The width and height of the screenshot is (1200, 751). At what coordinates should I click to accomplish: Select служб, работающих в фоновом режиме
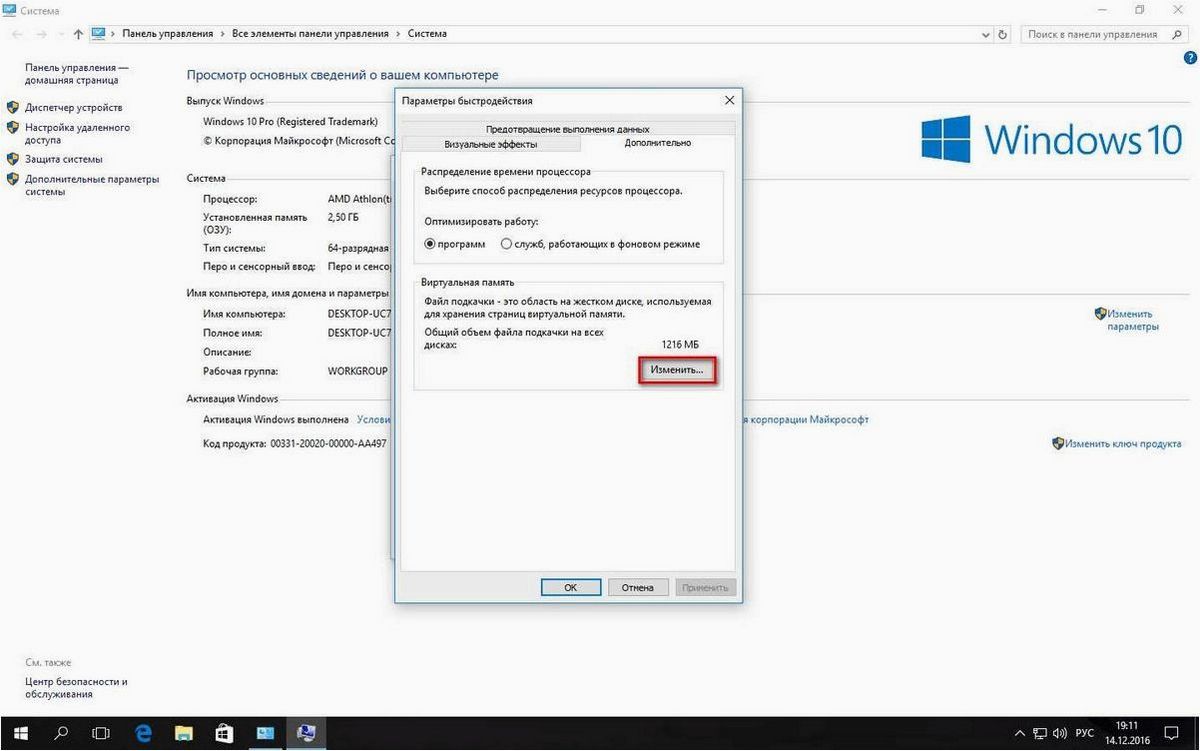[601, 243]
